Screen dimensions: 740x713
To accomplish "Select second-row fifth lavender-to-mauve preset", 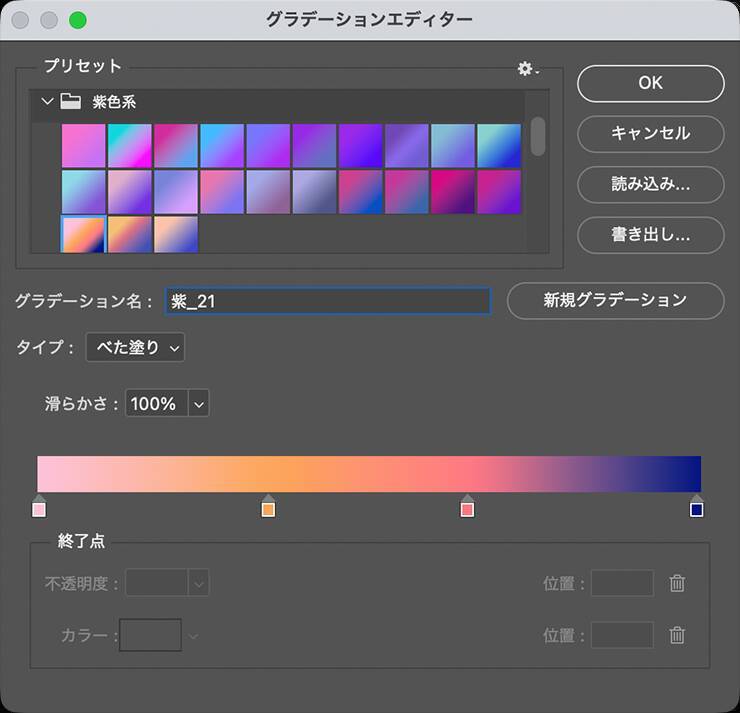I will (268, 192).
